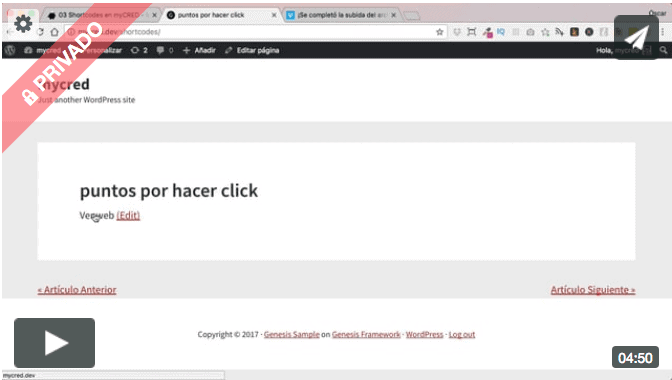Image resolution: width=672 pixels, height=380 pixels.
Task: Click 'Editar página' in the admin bar
Action: click(252, 50)
